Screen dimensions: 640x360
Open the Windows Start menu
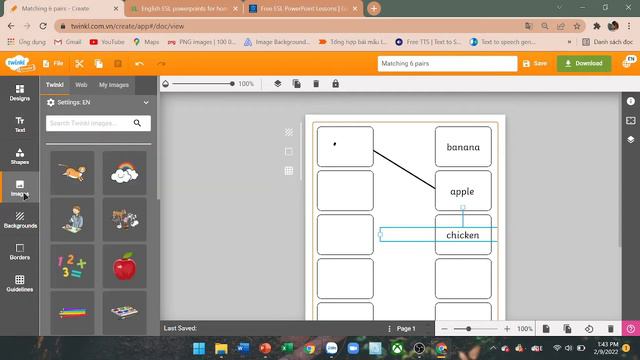click(199, 349)
